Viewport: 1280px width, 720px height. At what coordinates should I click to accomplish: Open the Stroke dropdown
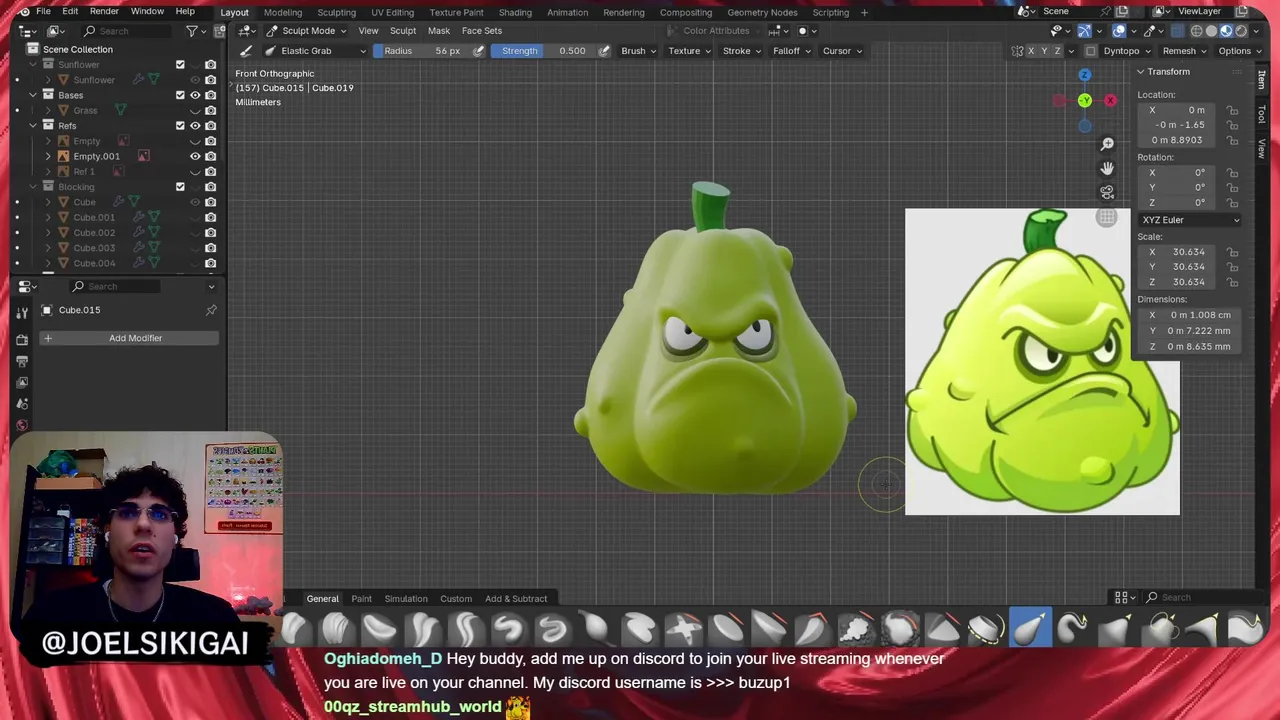click(x=741, y=51)
